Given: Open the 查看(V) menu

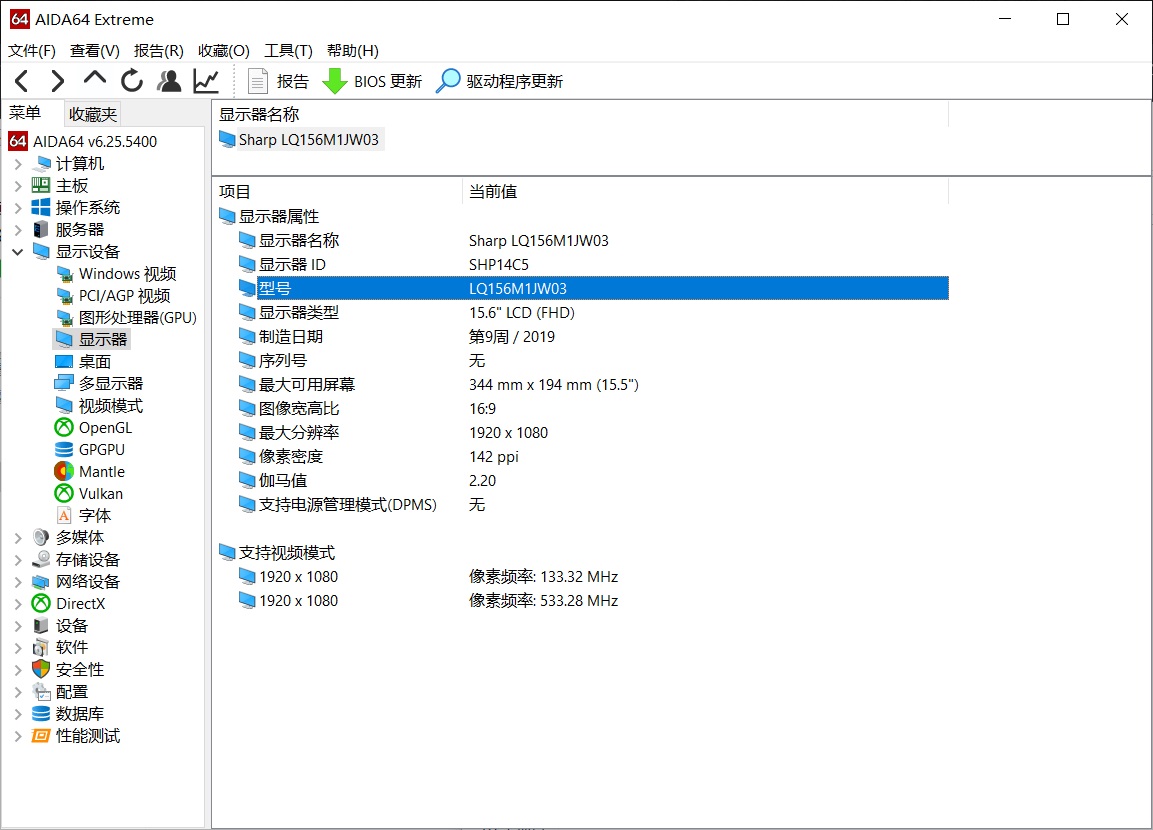Looking at the screenshot, I should (95, 51).
